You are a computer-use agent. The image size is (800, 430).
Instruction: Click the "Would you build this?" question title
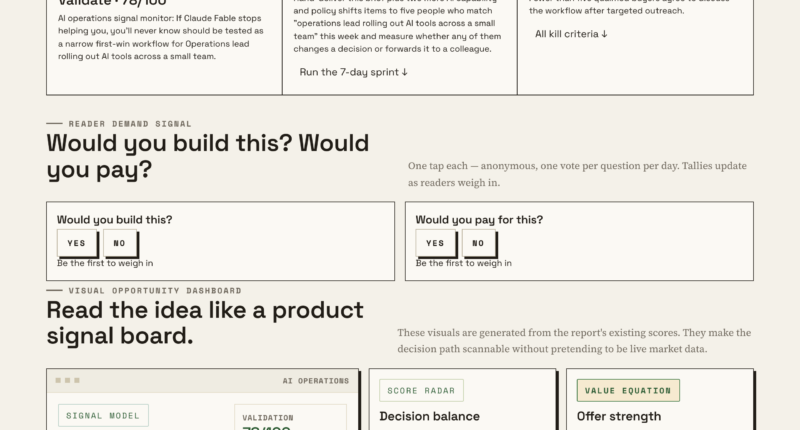(x=115, y=220)
